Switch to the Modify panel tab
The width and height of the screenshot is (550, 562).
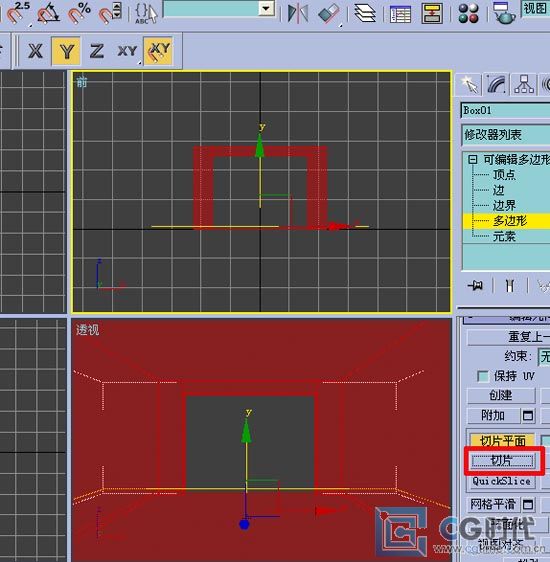[496, 84]
